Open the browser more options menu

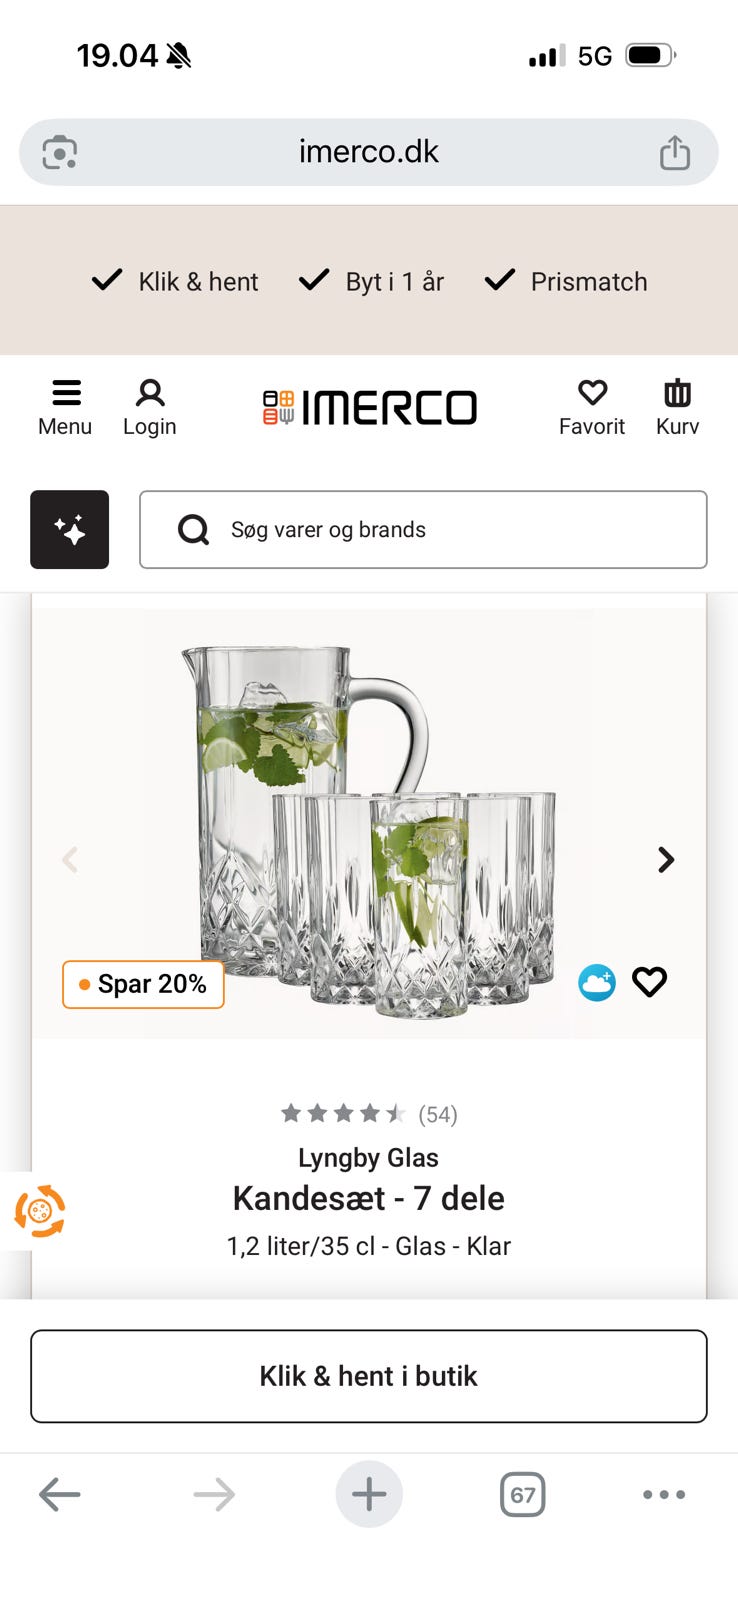pyautogui.click(x=664, y=1495)
